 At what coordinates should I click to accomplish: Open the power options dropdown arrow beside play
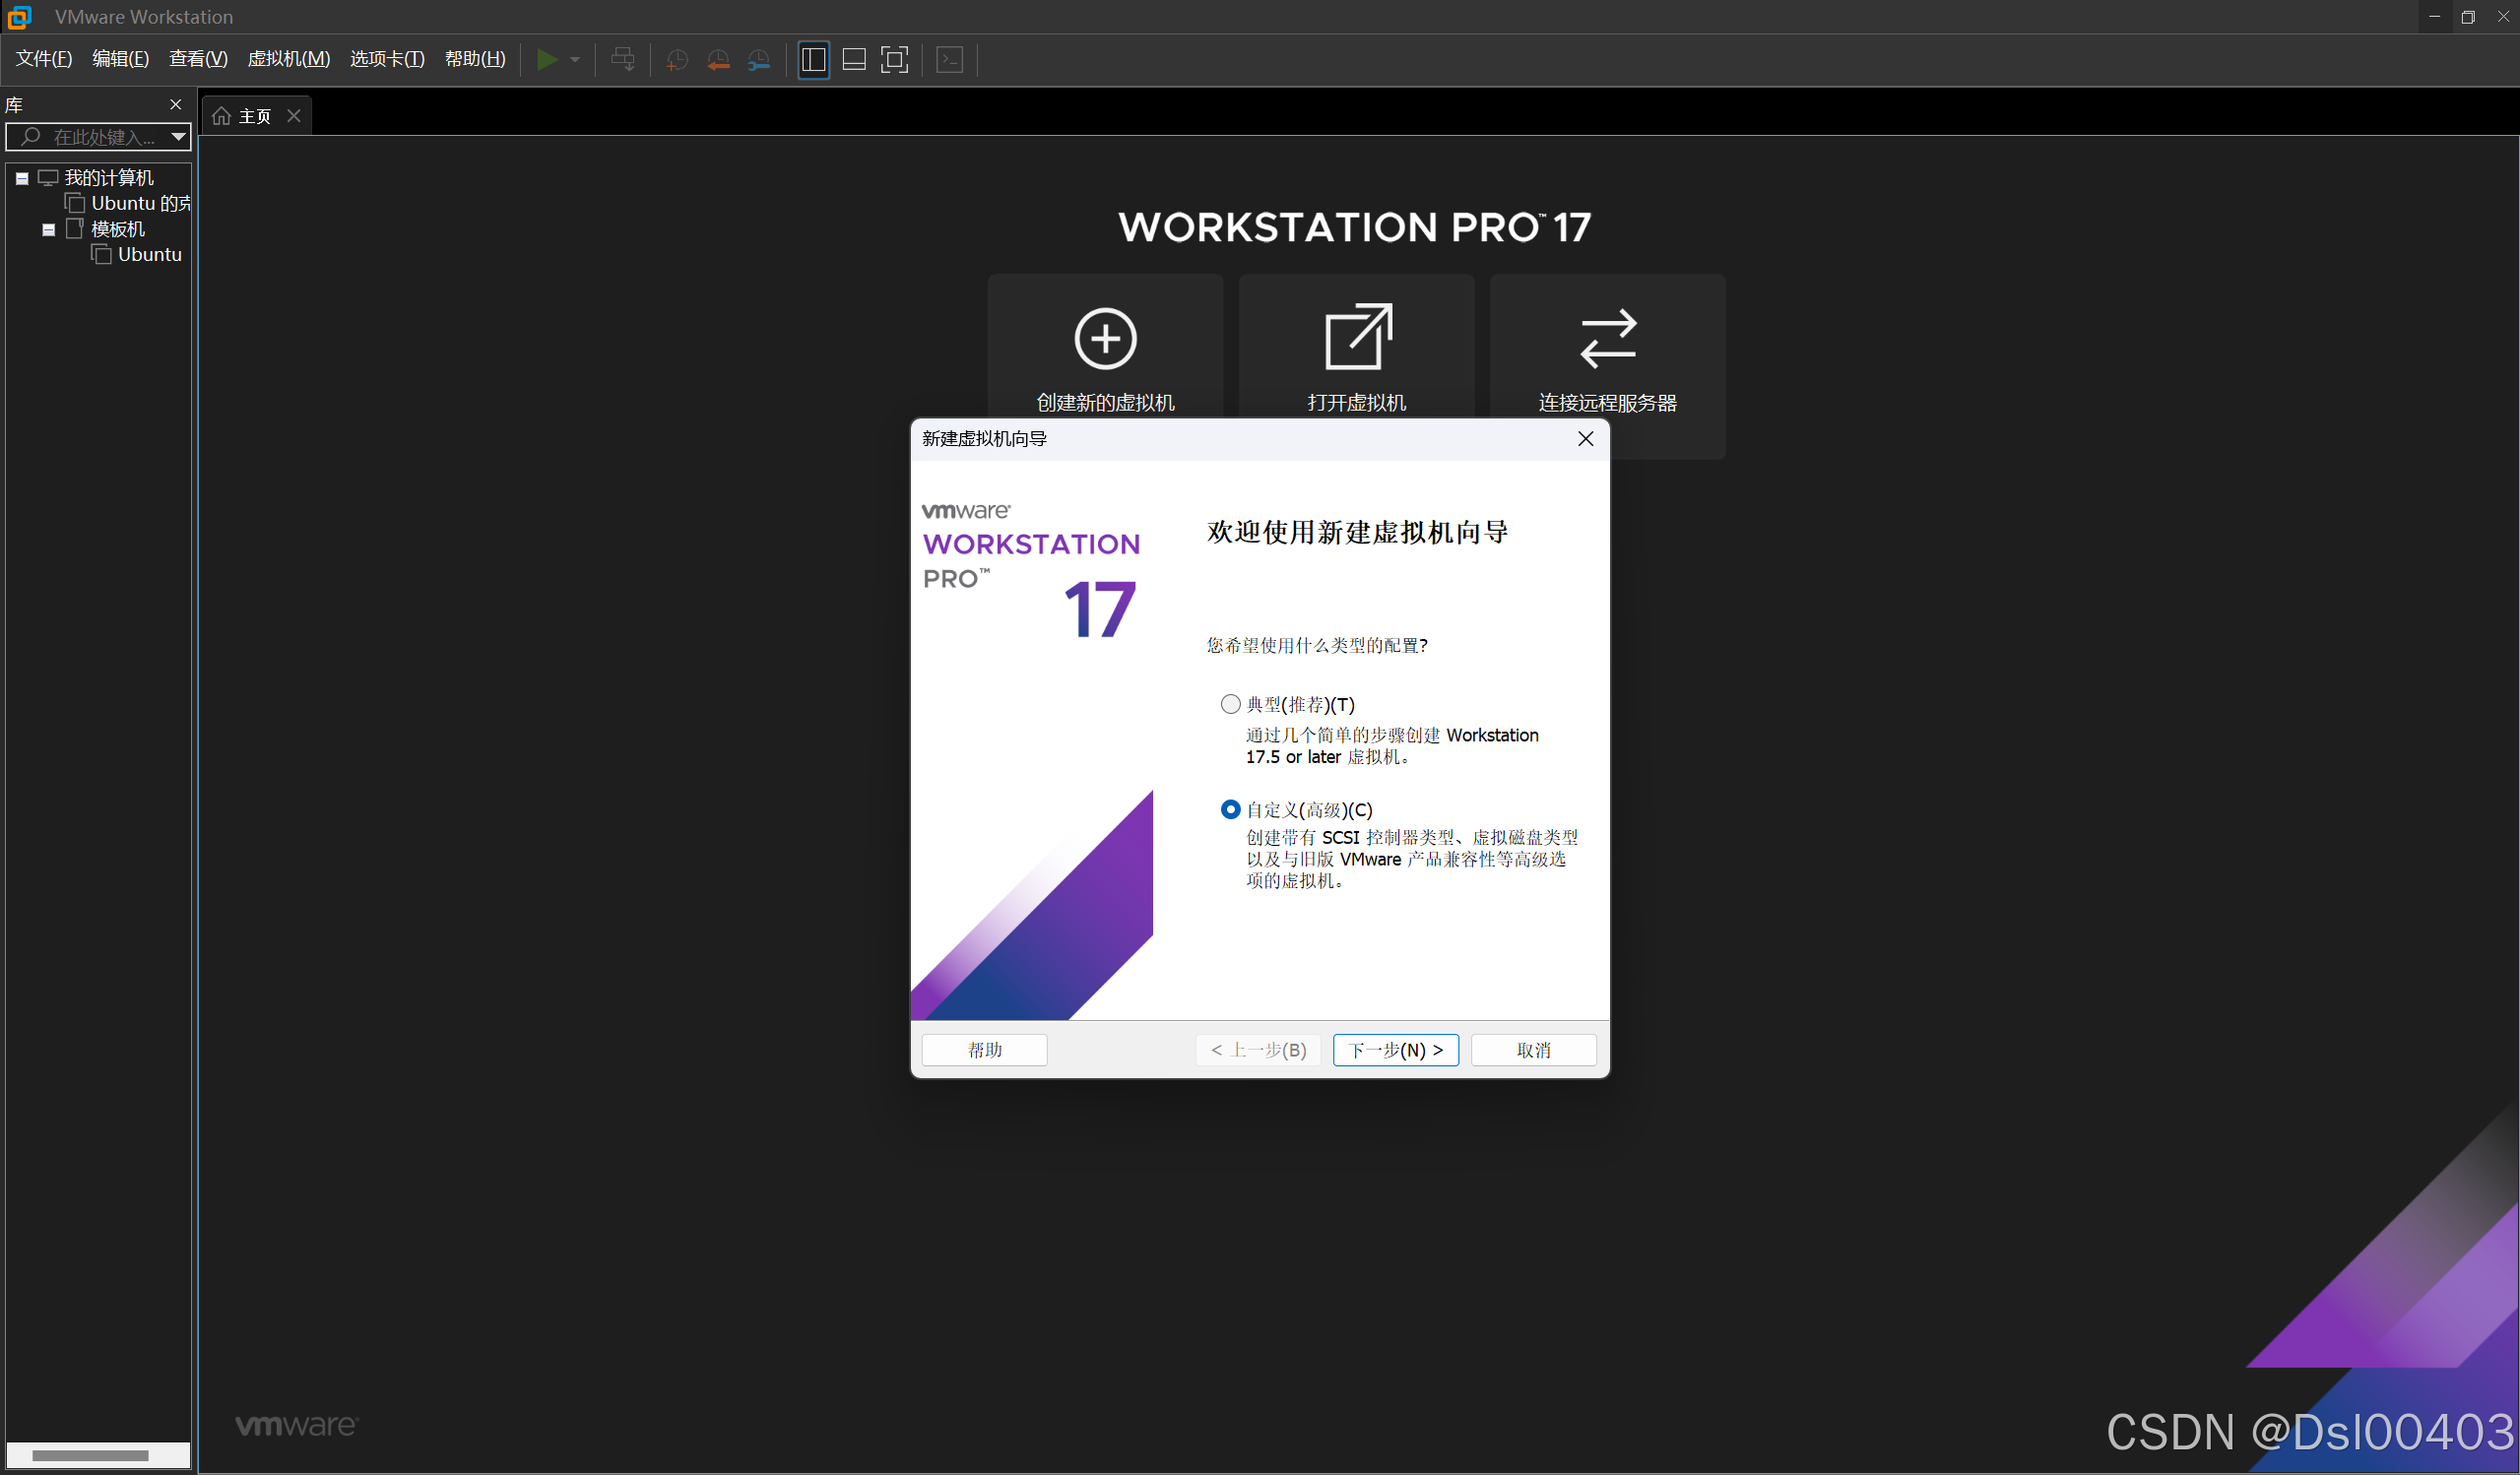575,60
